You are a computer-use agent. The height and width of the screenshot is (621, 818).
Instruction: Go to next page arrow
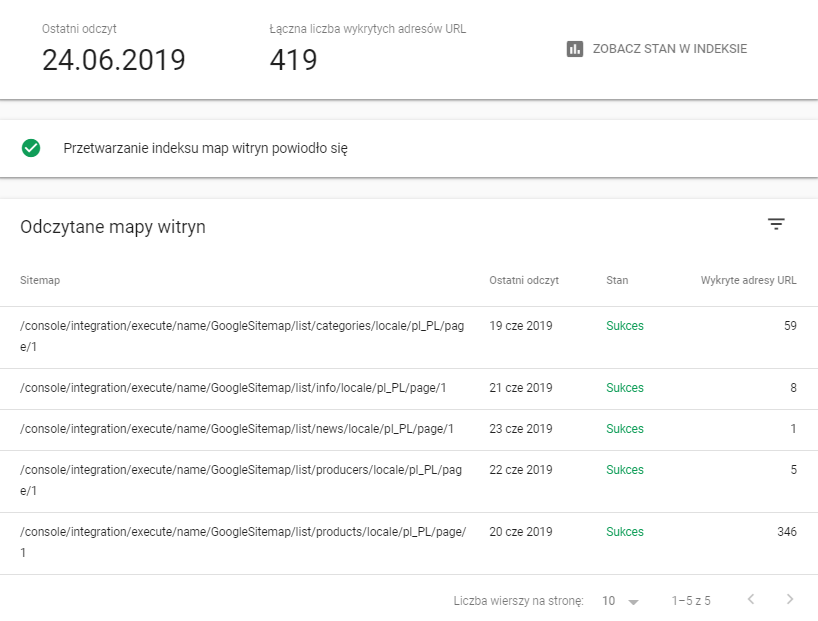[x=790, y=600]
